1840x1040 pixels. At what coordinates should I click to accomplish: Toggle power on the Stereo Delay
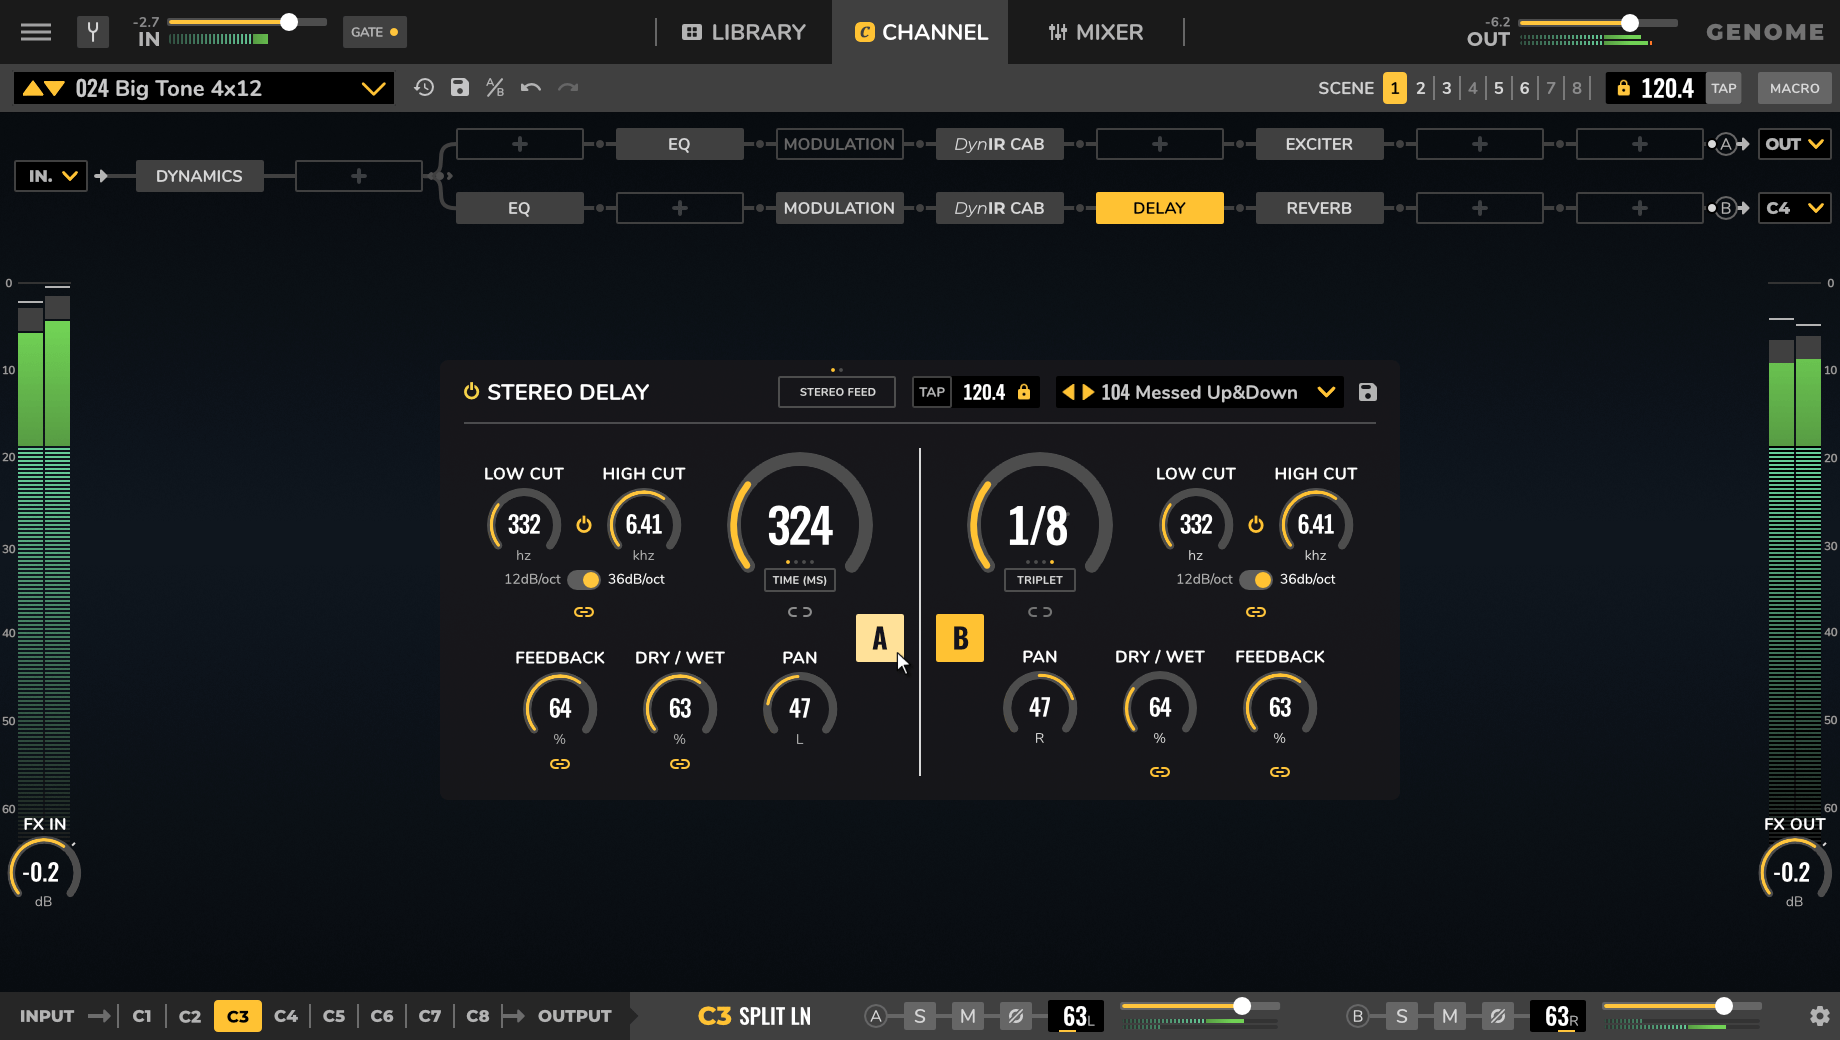click(x=471, y=392)
